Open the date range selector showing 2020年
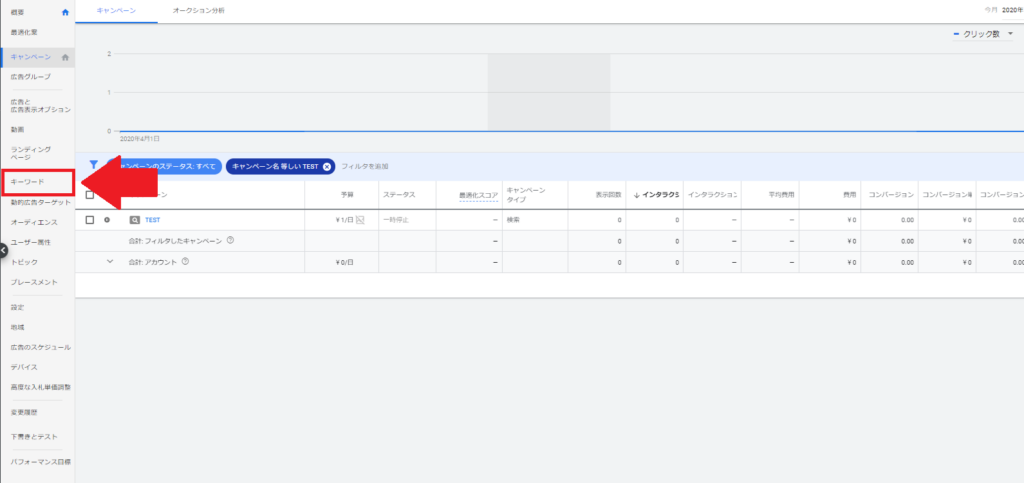This screenshot has height=483, width=1024. tap(1012, 10)
